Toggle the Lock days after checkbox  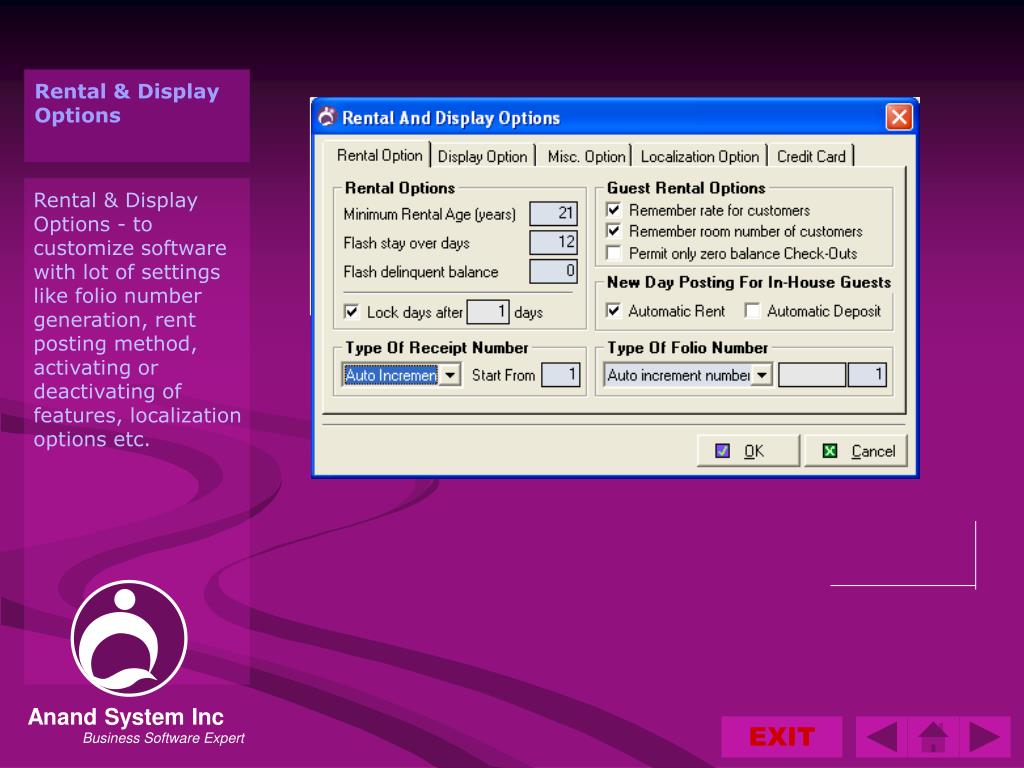(x=351, y=312)
